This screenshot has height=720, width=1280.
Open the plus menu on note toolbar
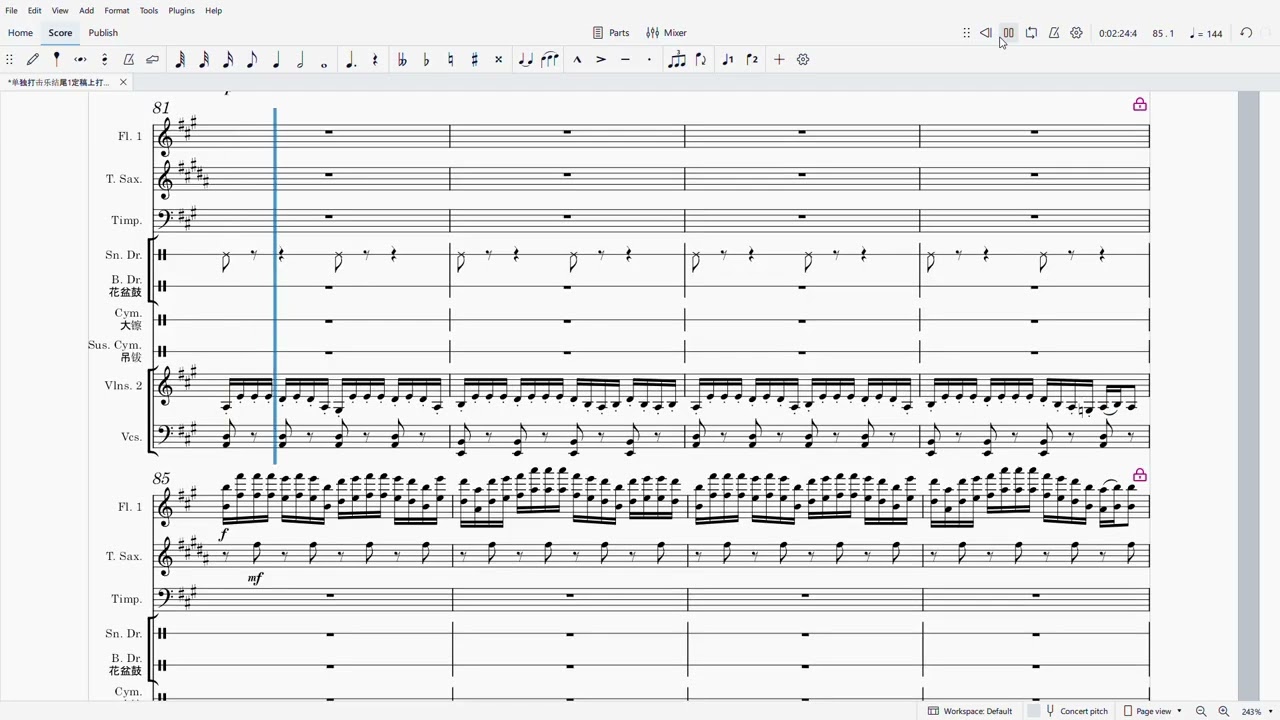pyautogui.click(x=779, y=60)
